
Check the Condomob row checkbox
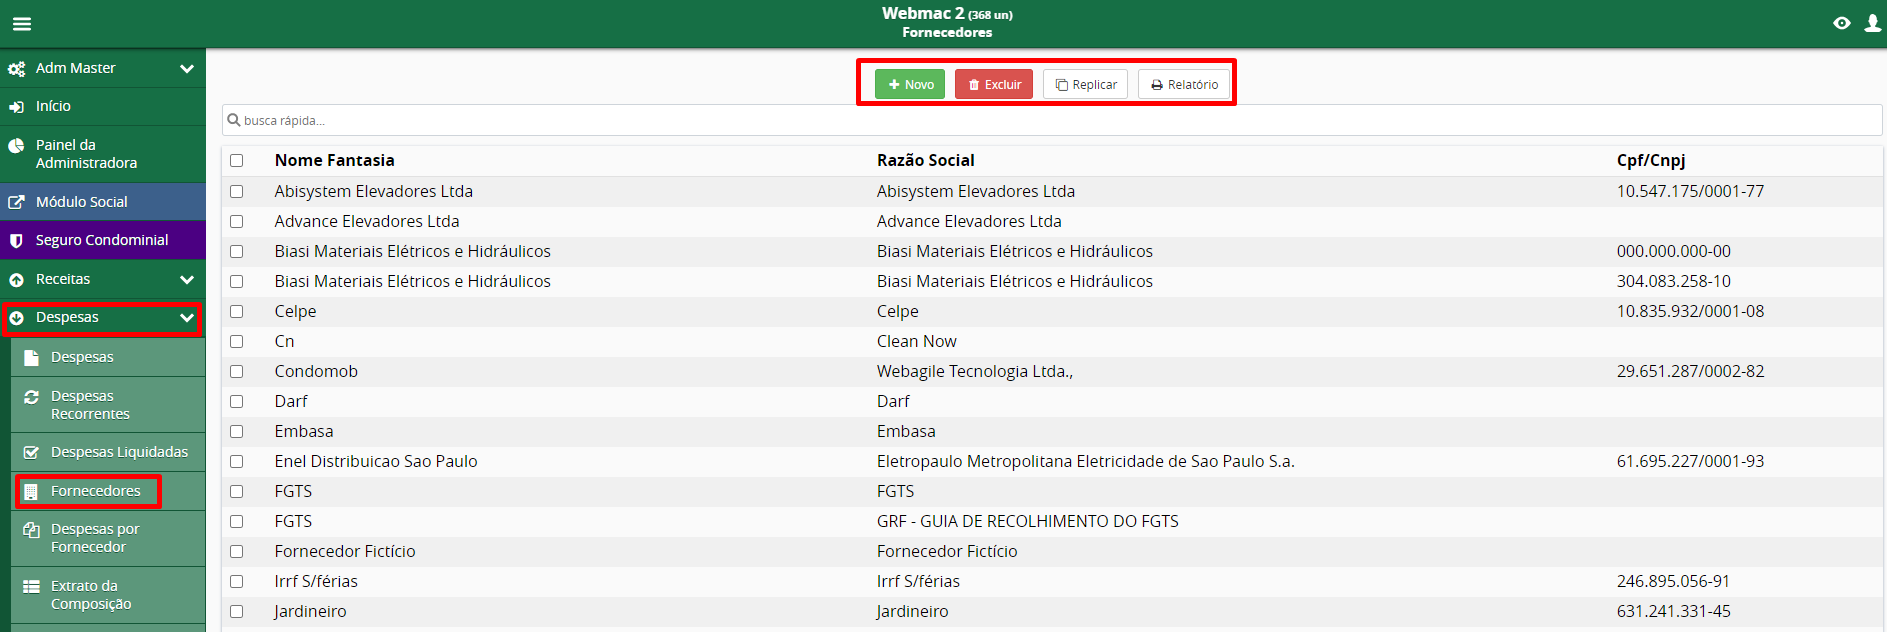(237, 371)
